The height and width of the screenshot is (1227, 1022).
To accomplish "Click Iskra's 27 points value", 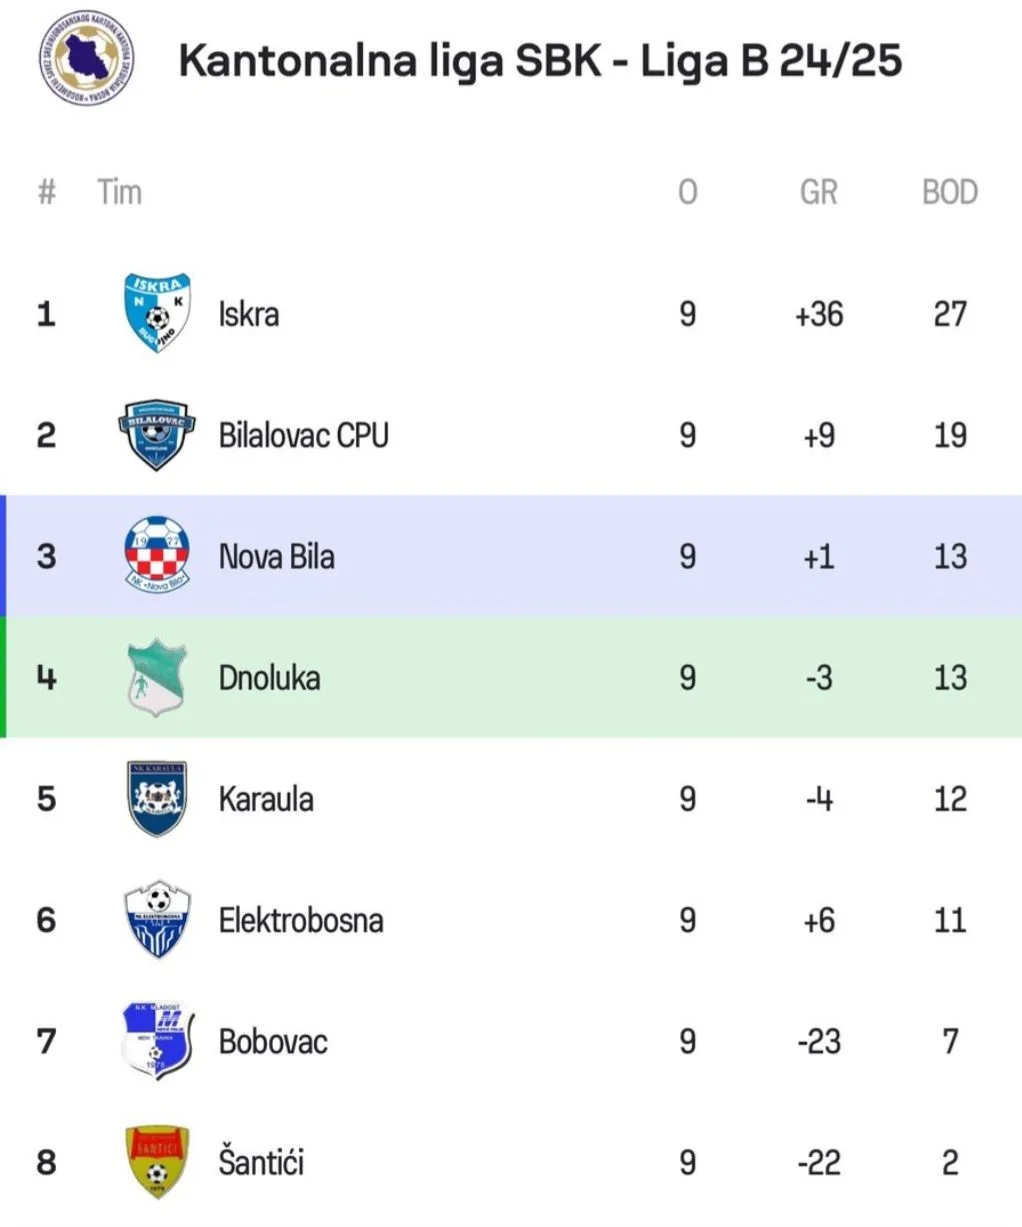I will click(x=949, y=314).
